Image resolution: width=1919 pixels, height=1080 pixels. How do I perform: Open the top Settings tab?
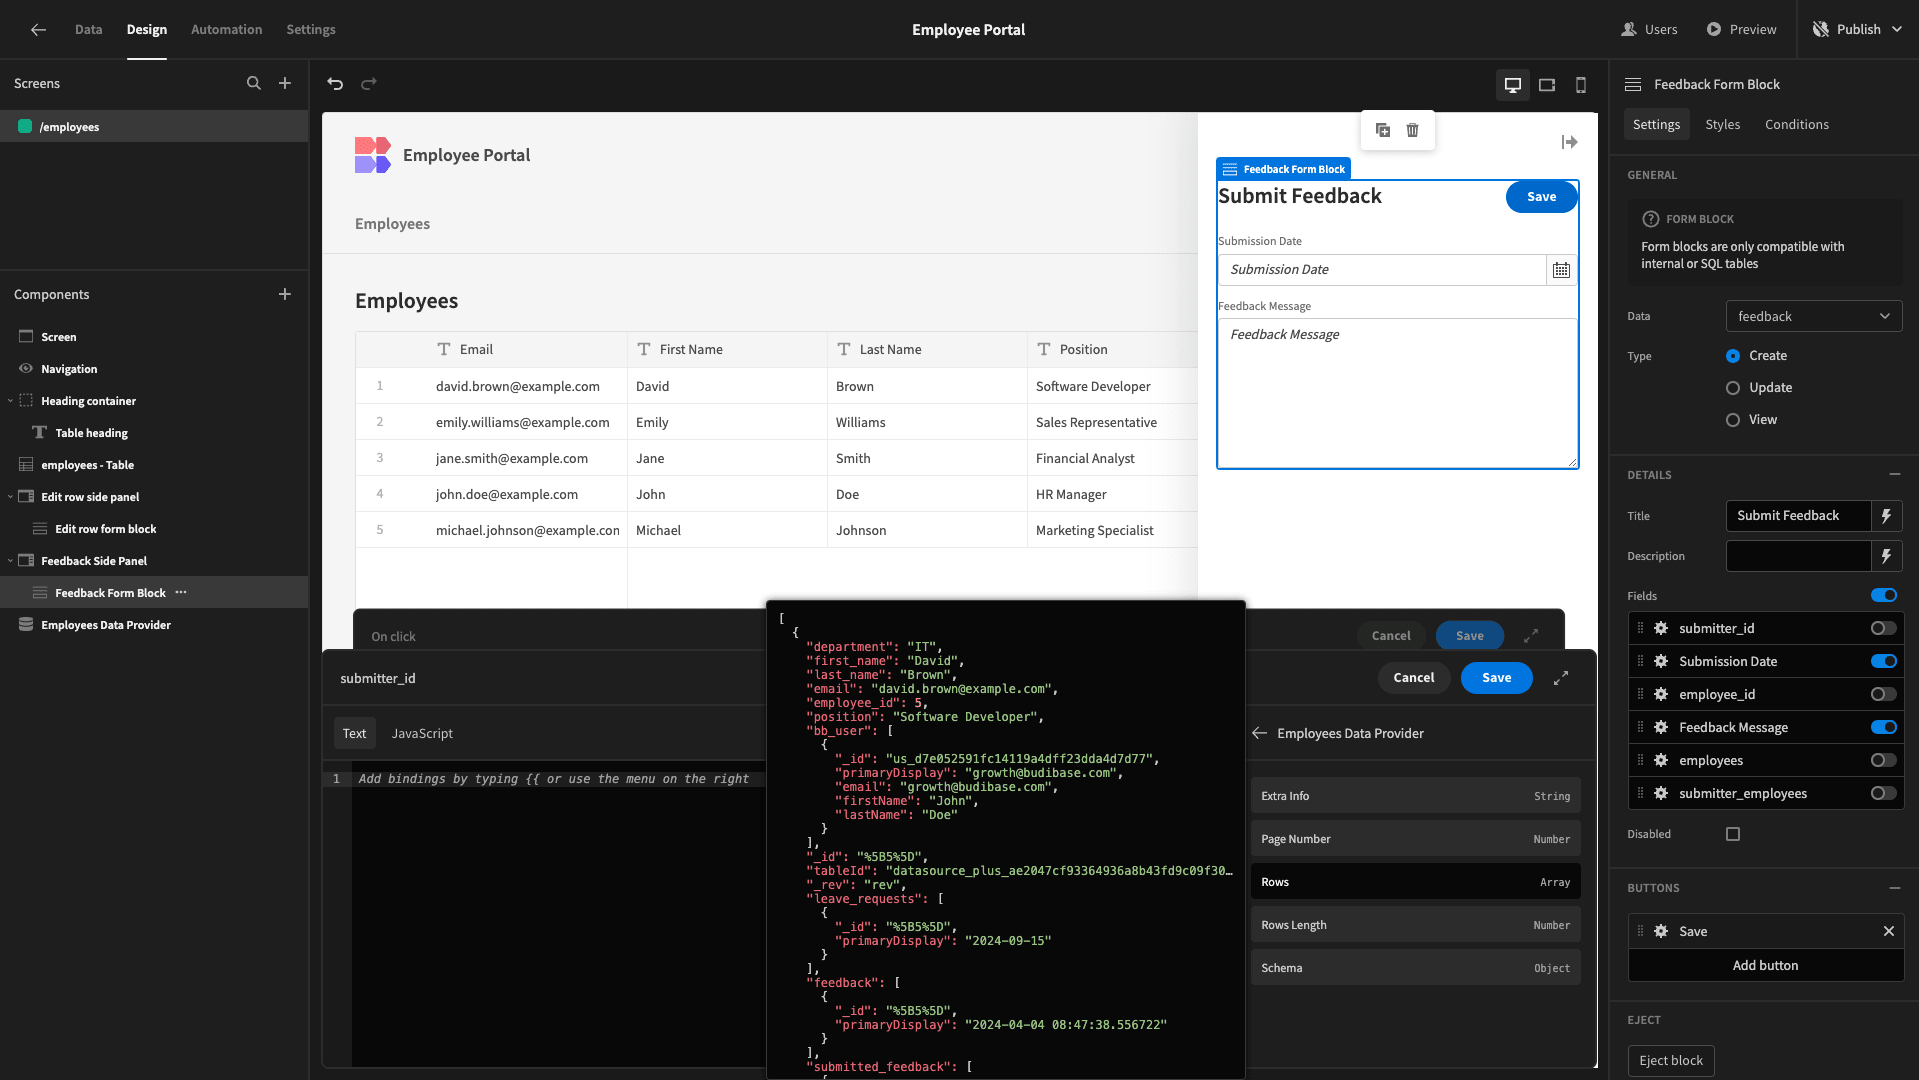[x=311, y=30]
